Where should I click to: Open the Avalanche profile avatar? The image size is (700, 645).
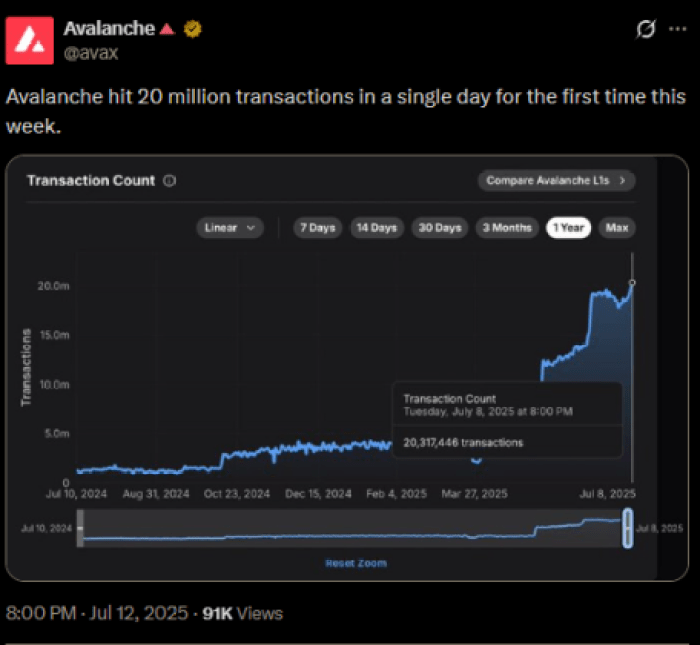29,41
